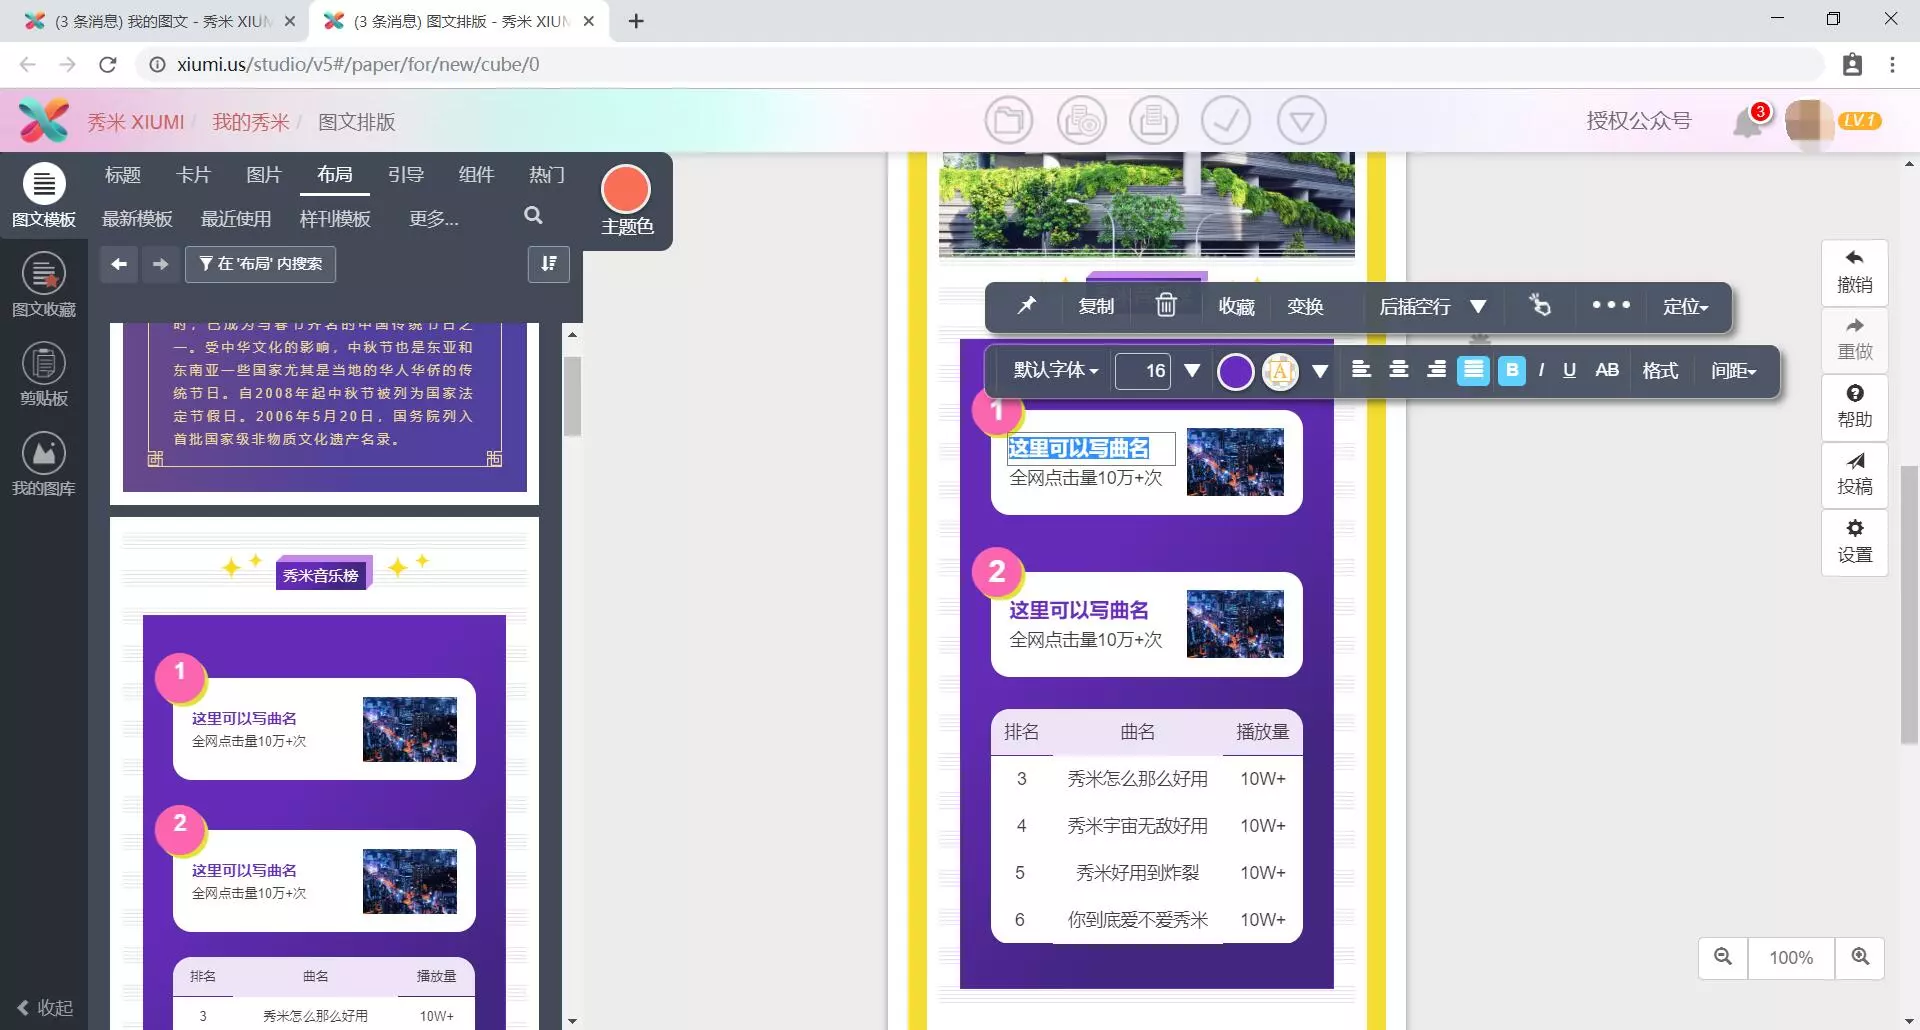Click the 变换 transform button
Viewport: 1920px width, 1030px height.
pos(1305,306)
